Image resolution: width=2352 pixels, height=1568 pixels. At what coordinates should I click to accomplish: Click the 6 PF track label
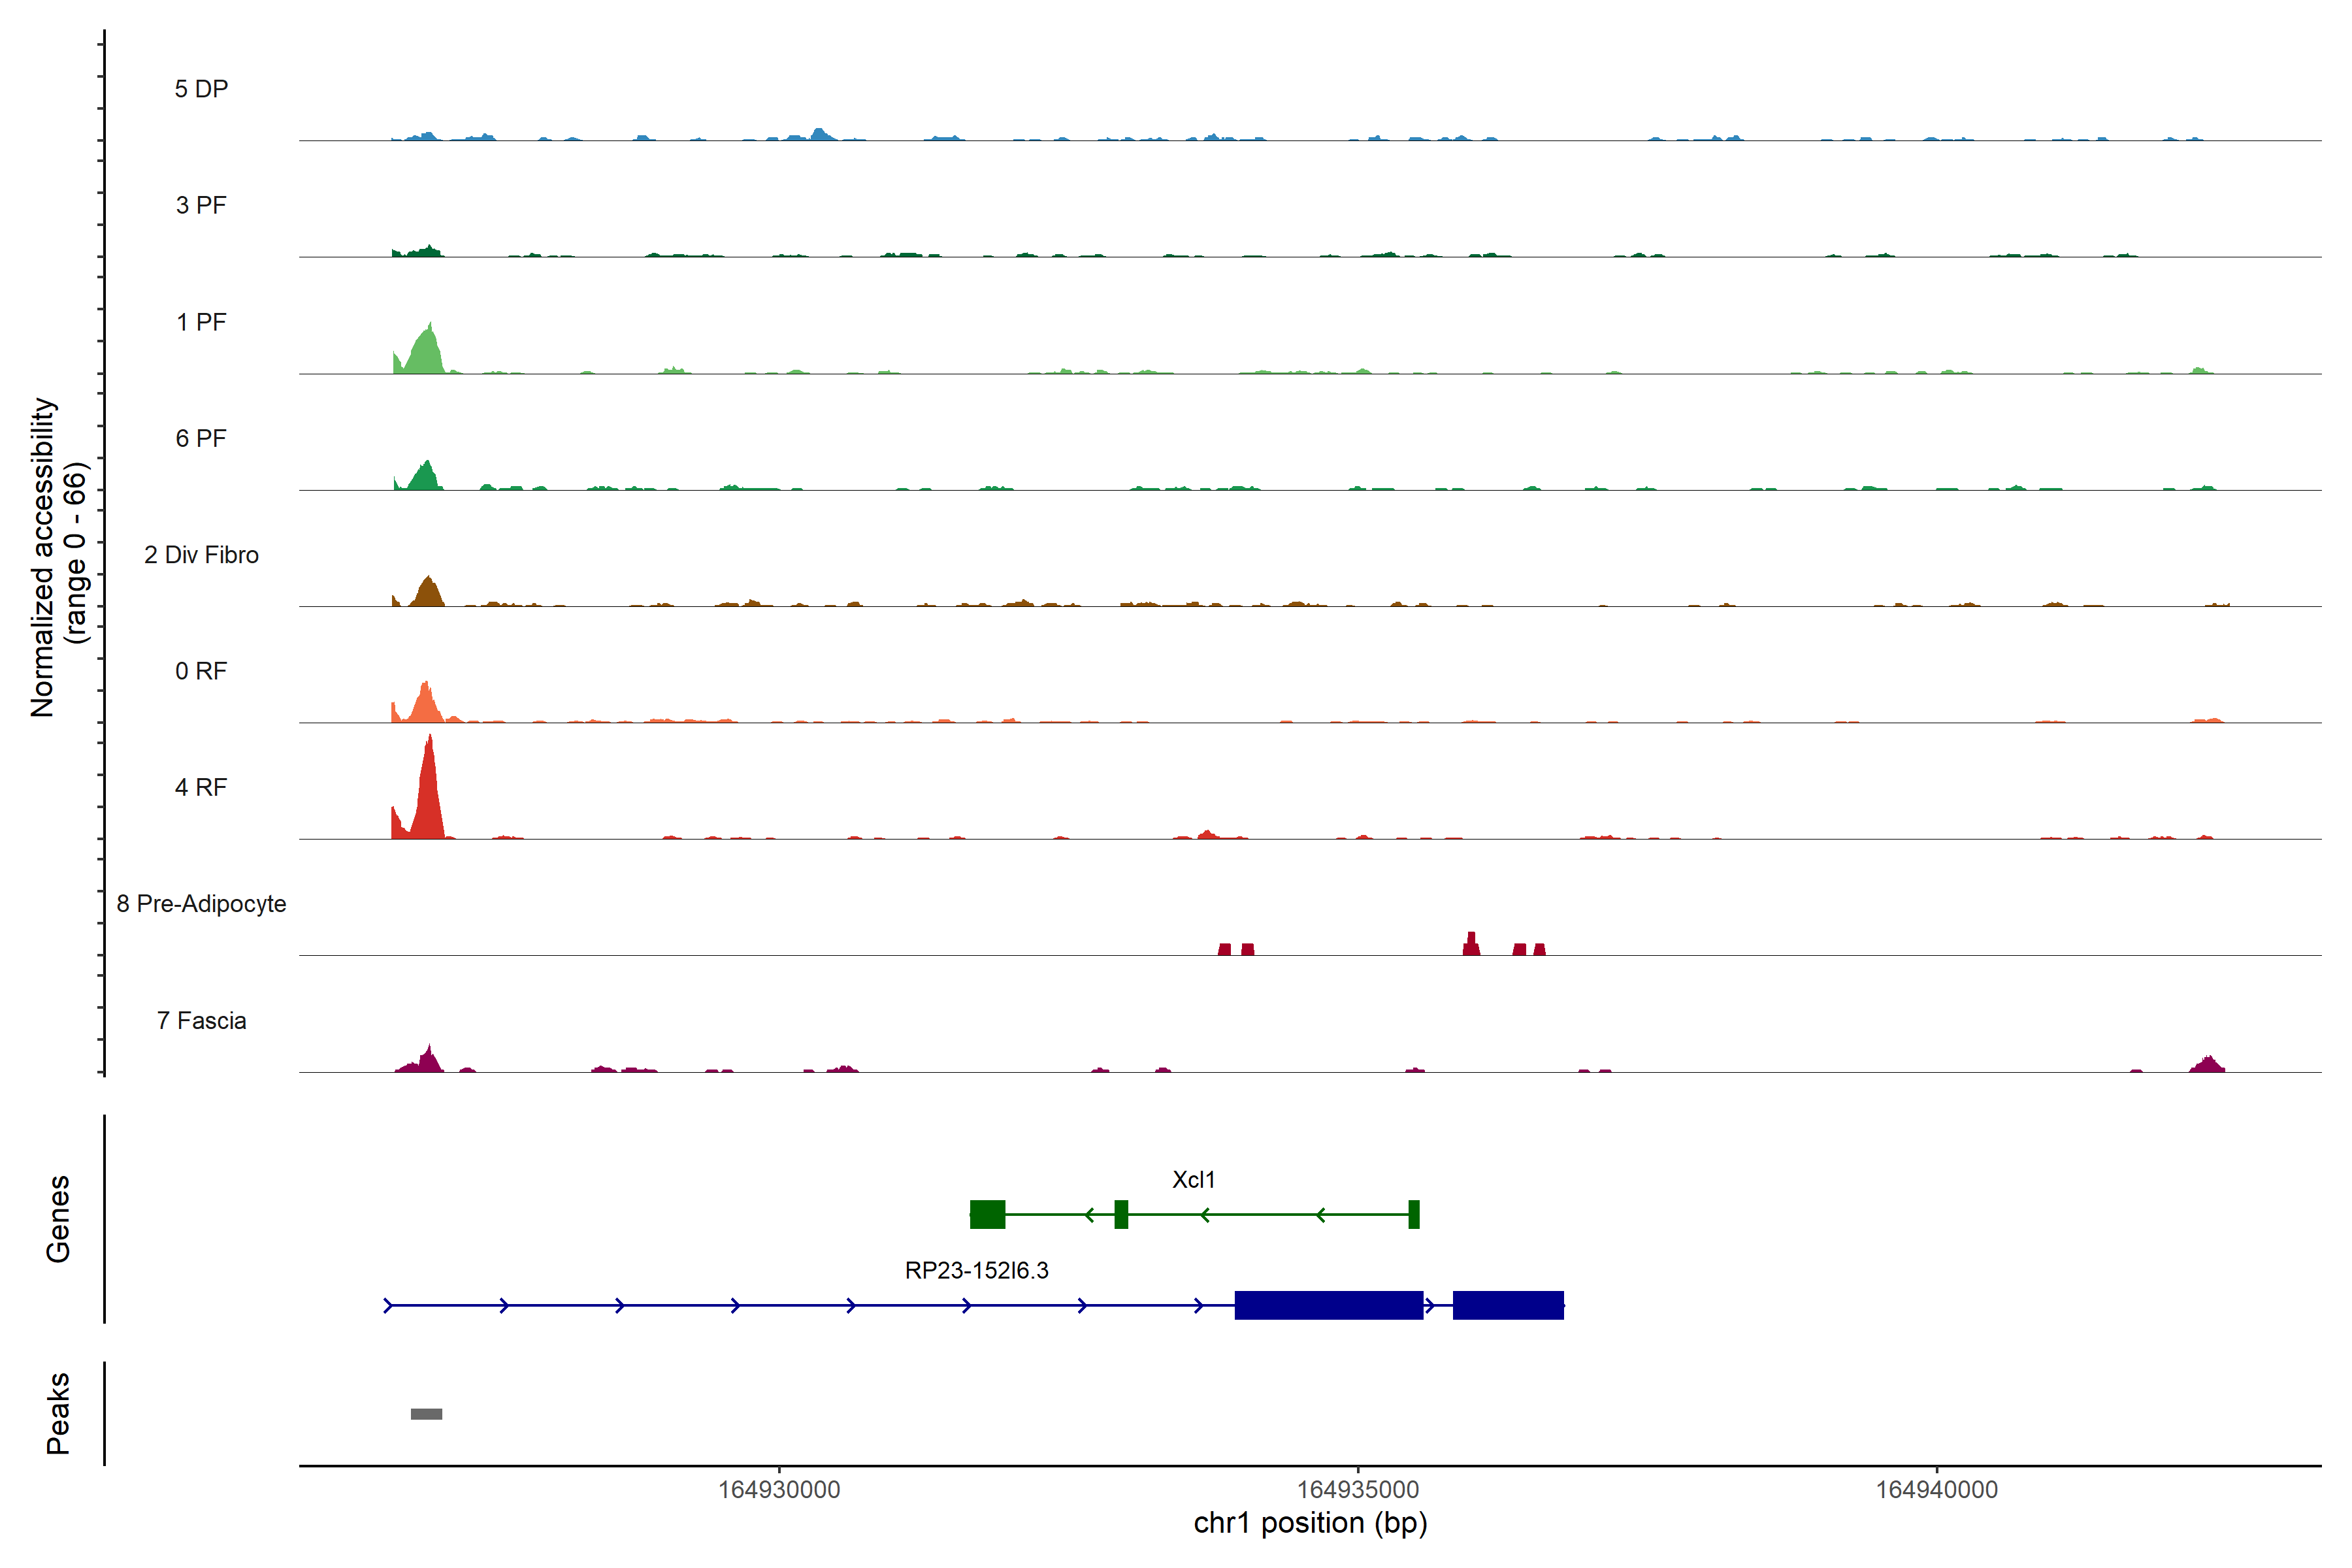point(201,438)
